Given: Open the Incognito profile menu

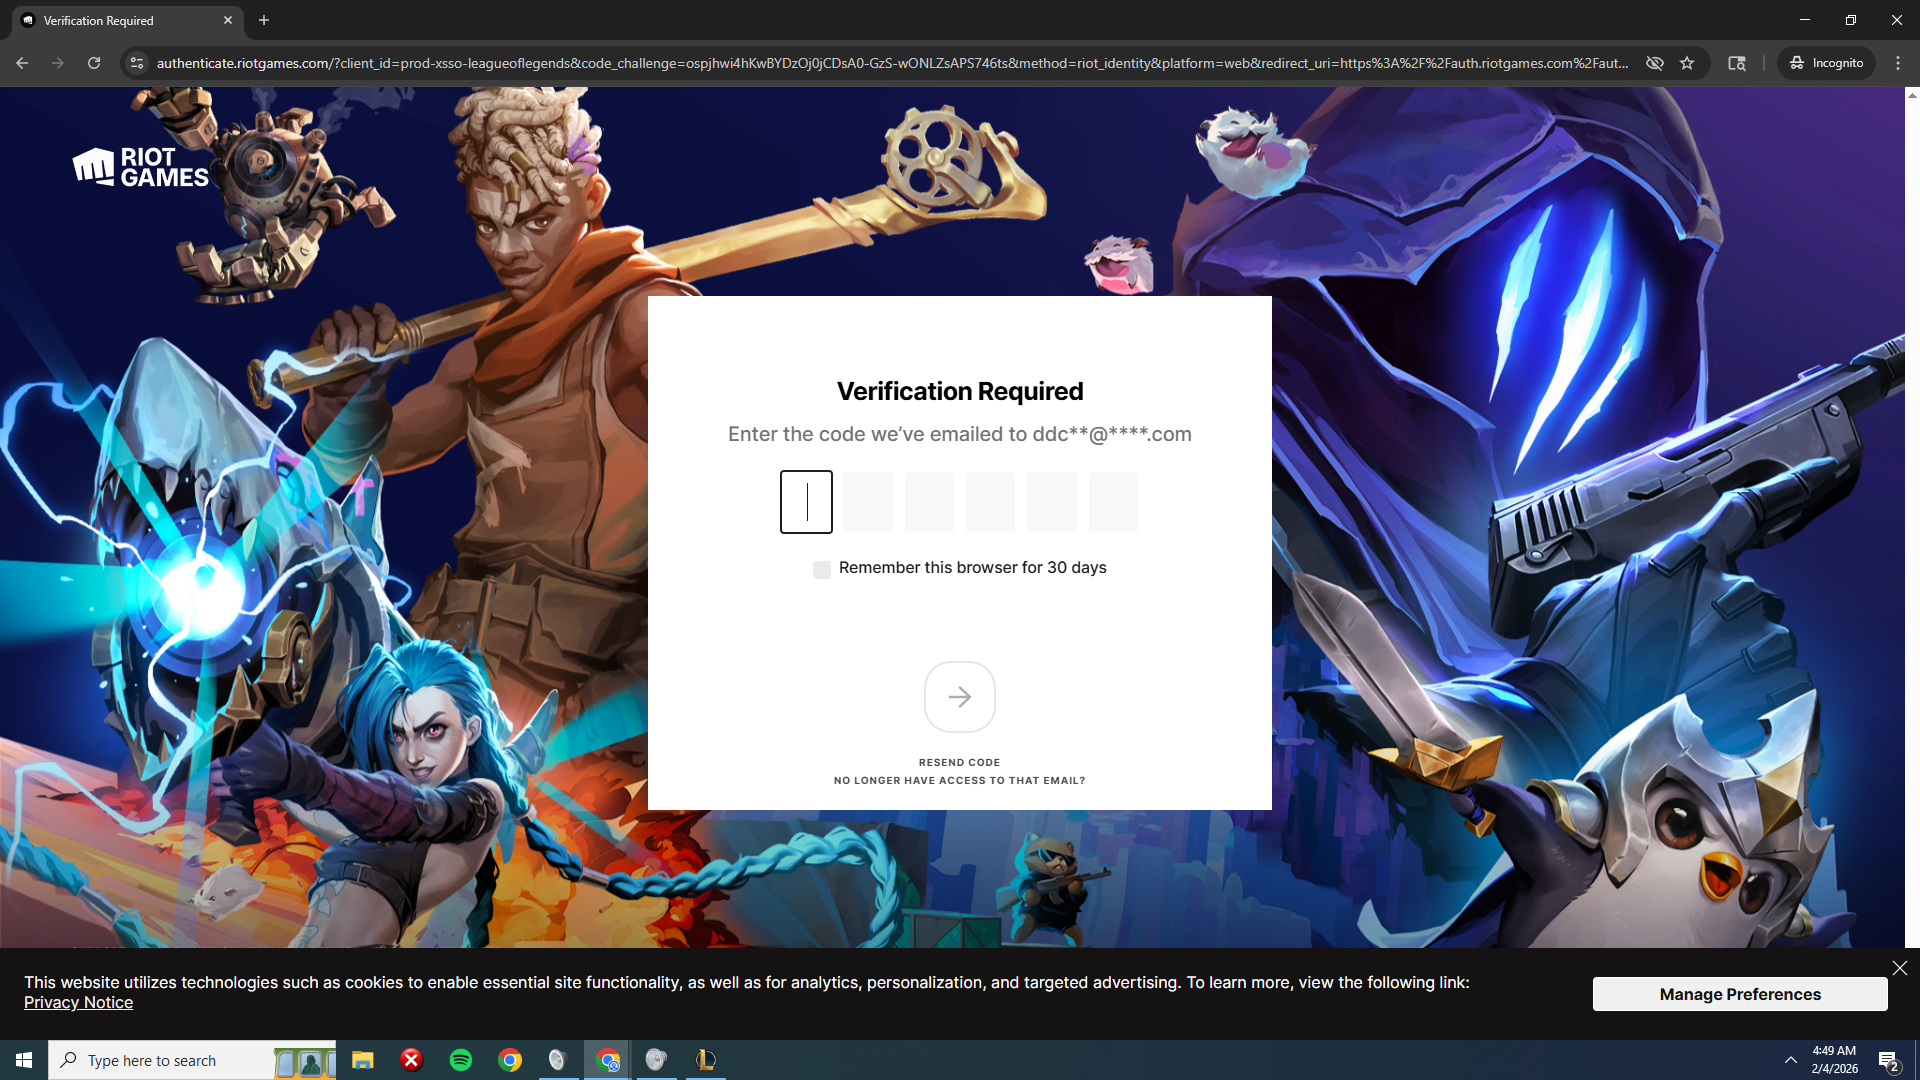Looking at the screenshot, I should coord(1826,63).
